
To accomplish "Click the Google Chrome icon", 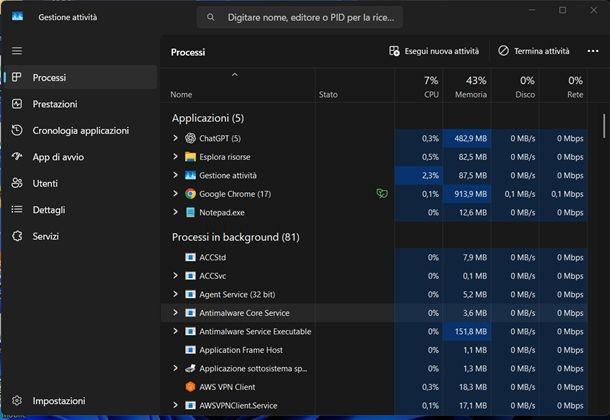I will pyautogui.click(x=190, y=194).
